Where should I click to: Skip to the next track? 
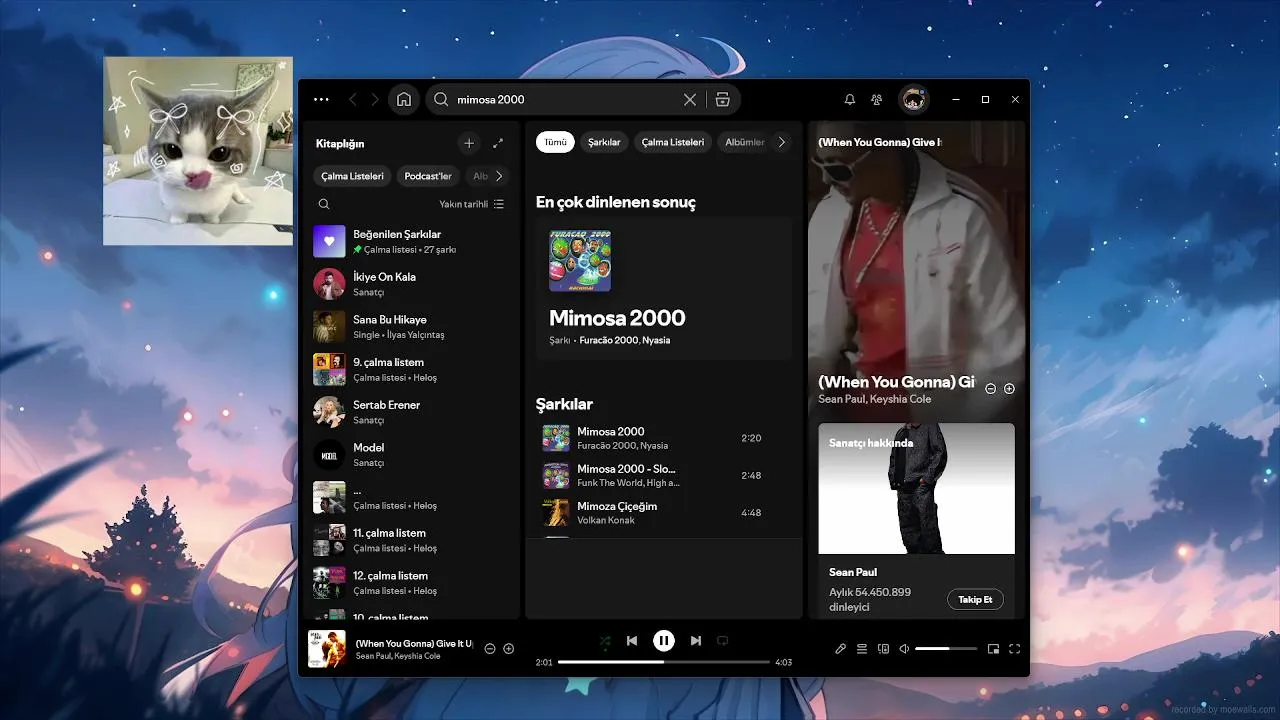coord(696,641)
